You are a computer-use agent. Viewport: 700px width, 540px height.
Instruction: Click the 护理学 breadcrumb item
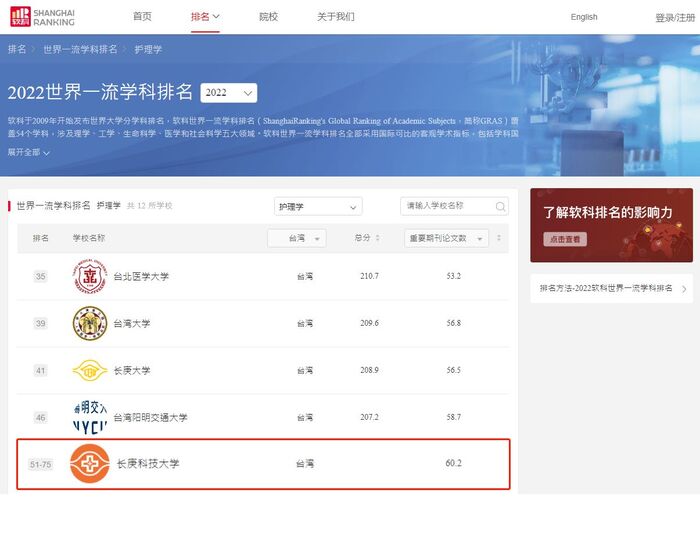[148, 49]
